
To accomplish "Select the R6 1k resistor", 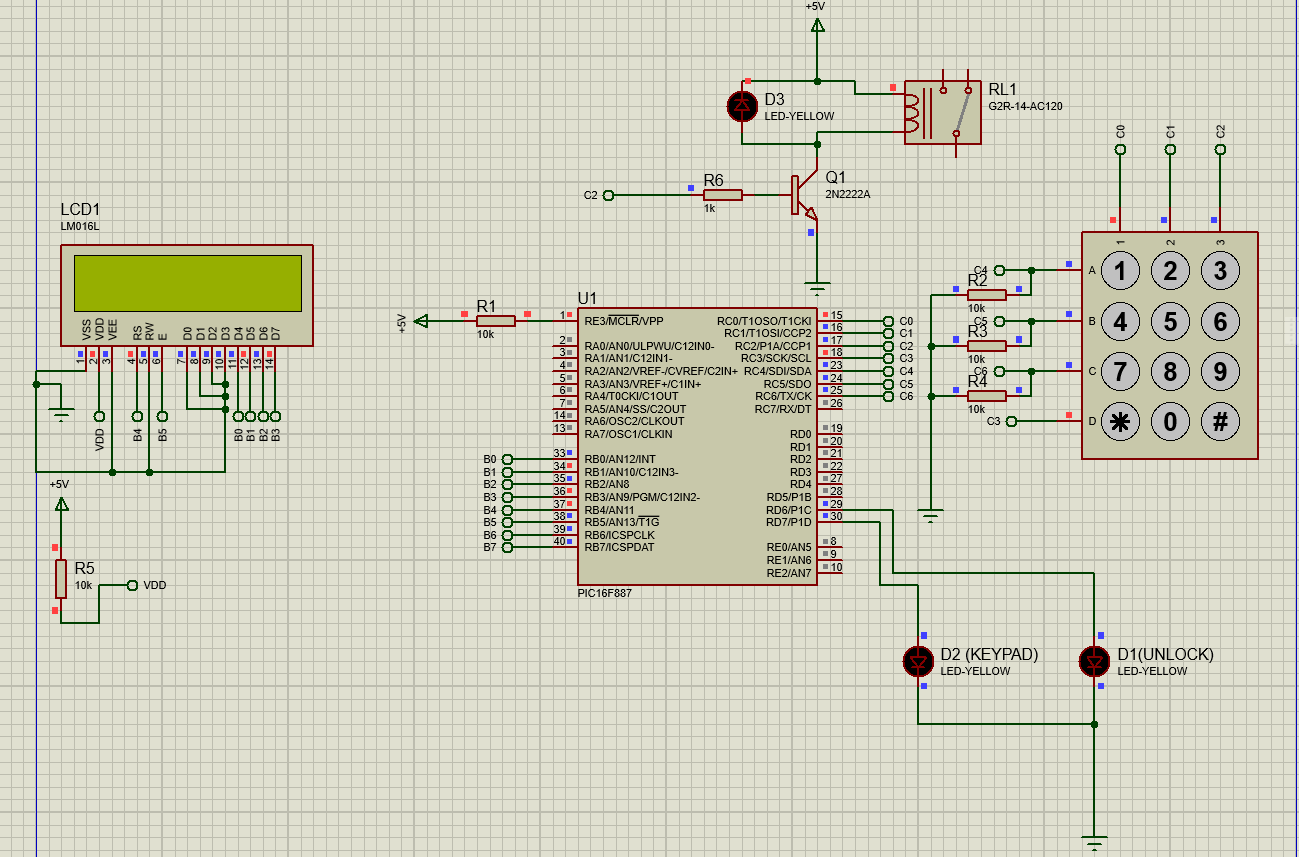I will [722, 195].
